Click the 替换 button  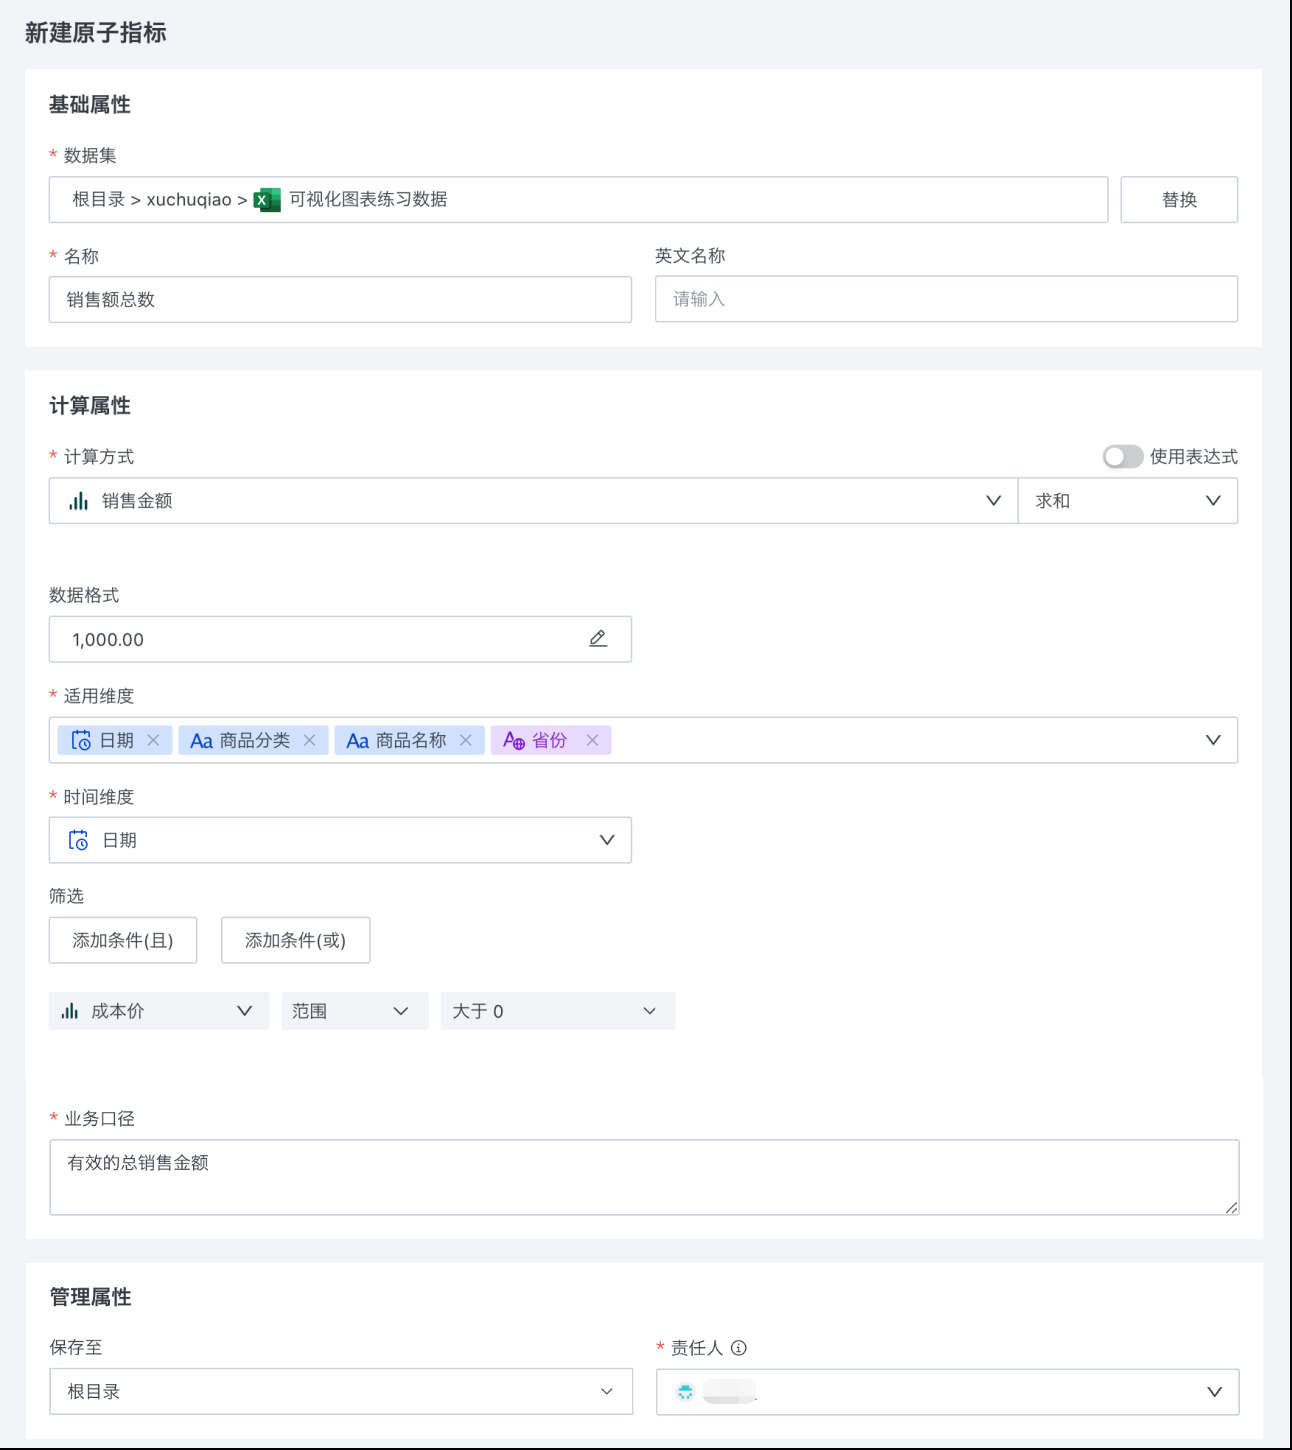pyautogui.click(x=1179, y=200)
